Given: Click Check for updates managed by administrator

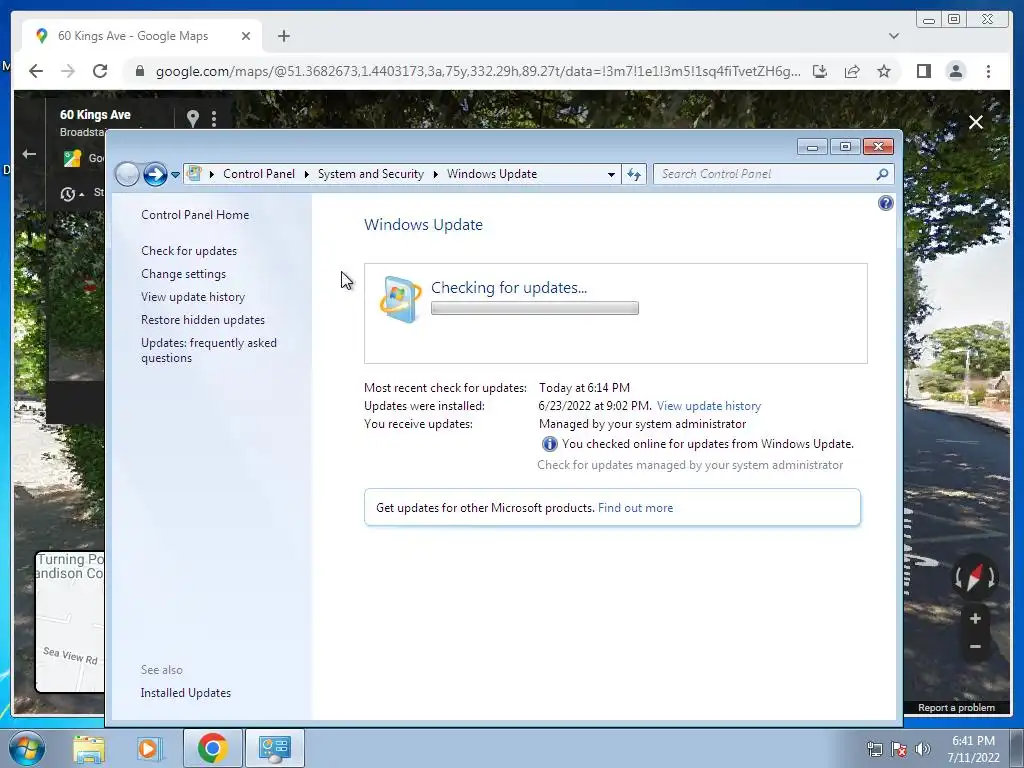Looking at the screenshot, I should 690,465.
